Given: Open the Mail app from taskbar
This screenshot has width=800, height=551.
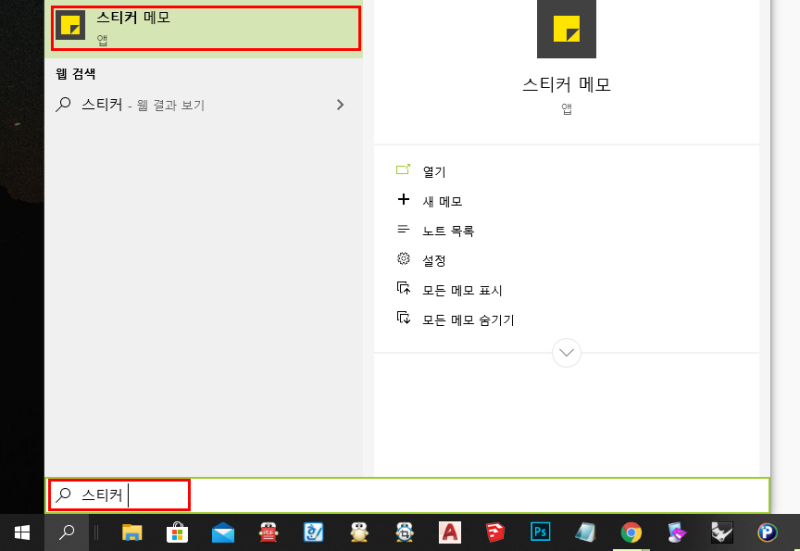Looking at the screenshot, I should tap(223, 533).
